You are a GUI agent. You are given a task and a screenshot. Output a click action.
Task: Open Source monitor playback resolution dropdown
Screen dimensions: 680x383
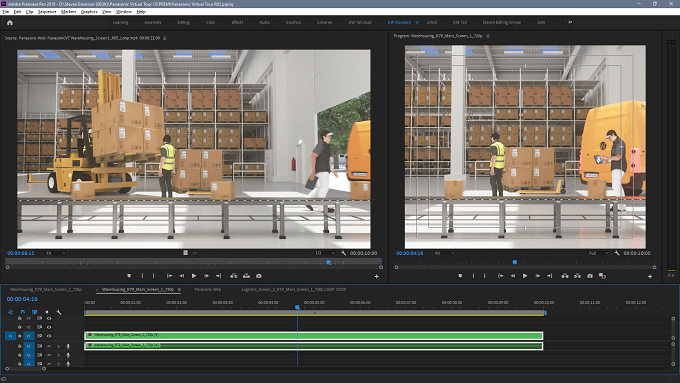(x=325, y=253)
